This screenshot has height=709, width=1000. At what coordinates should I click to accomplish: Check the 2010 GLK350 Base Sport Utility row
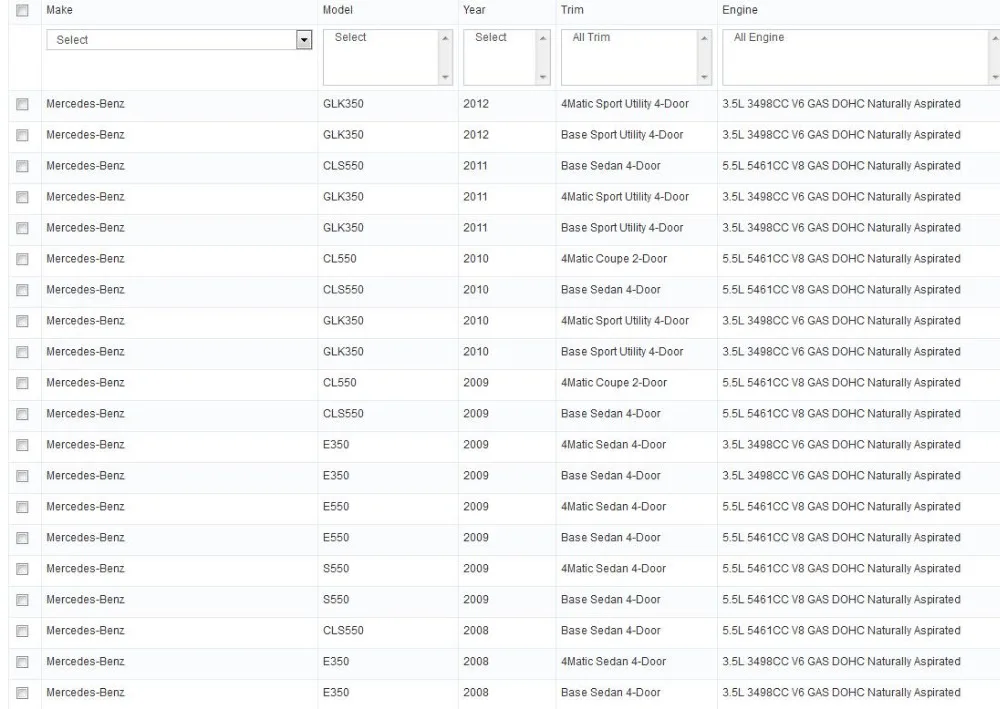tap(22, 352)
